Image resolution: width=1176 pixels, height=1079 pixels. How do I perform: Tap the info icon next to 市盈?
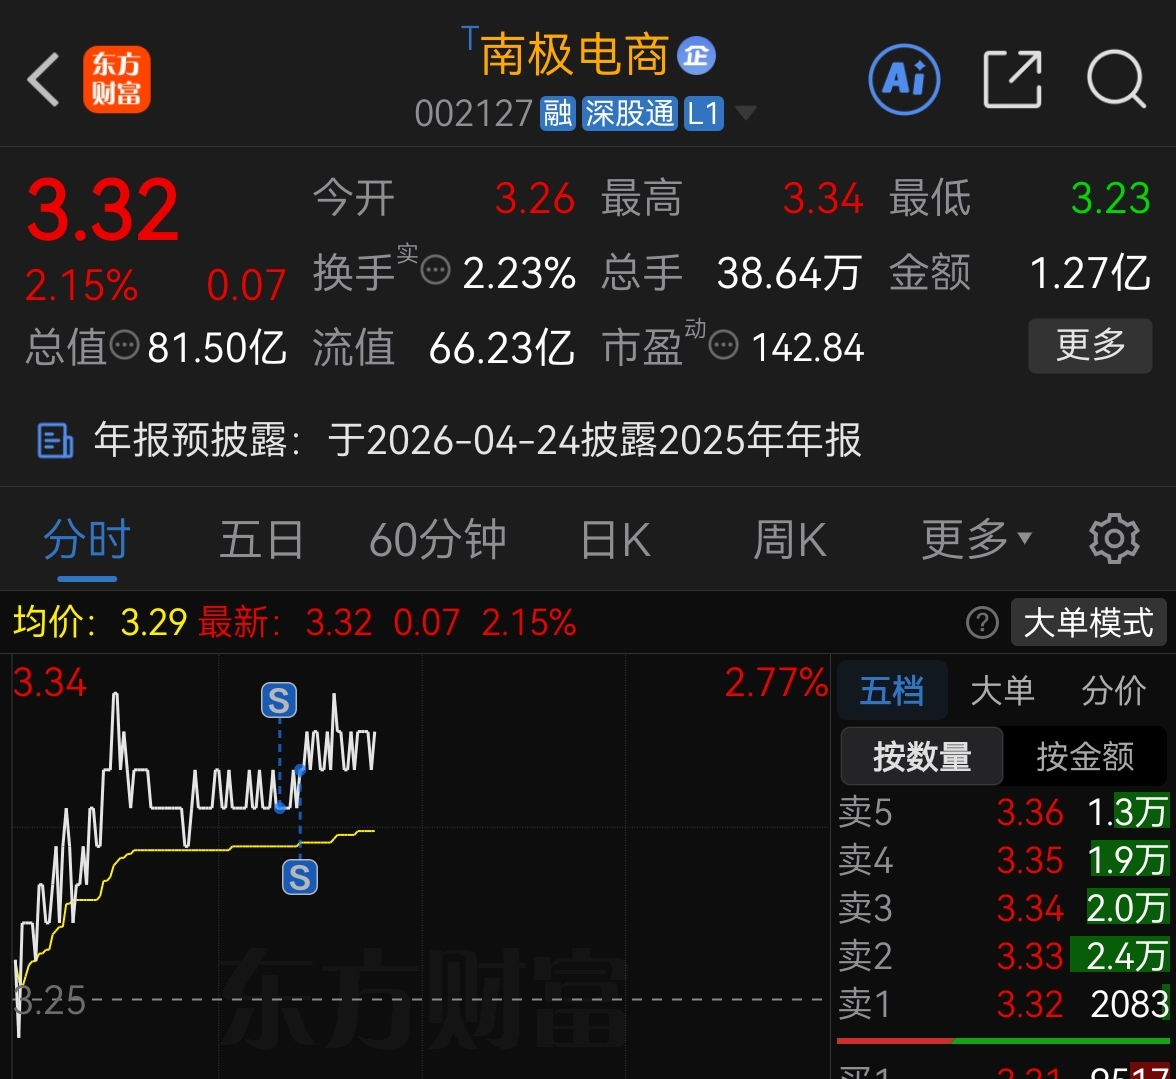724,346
